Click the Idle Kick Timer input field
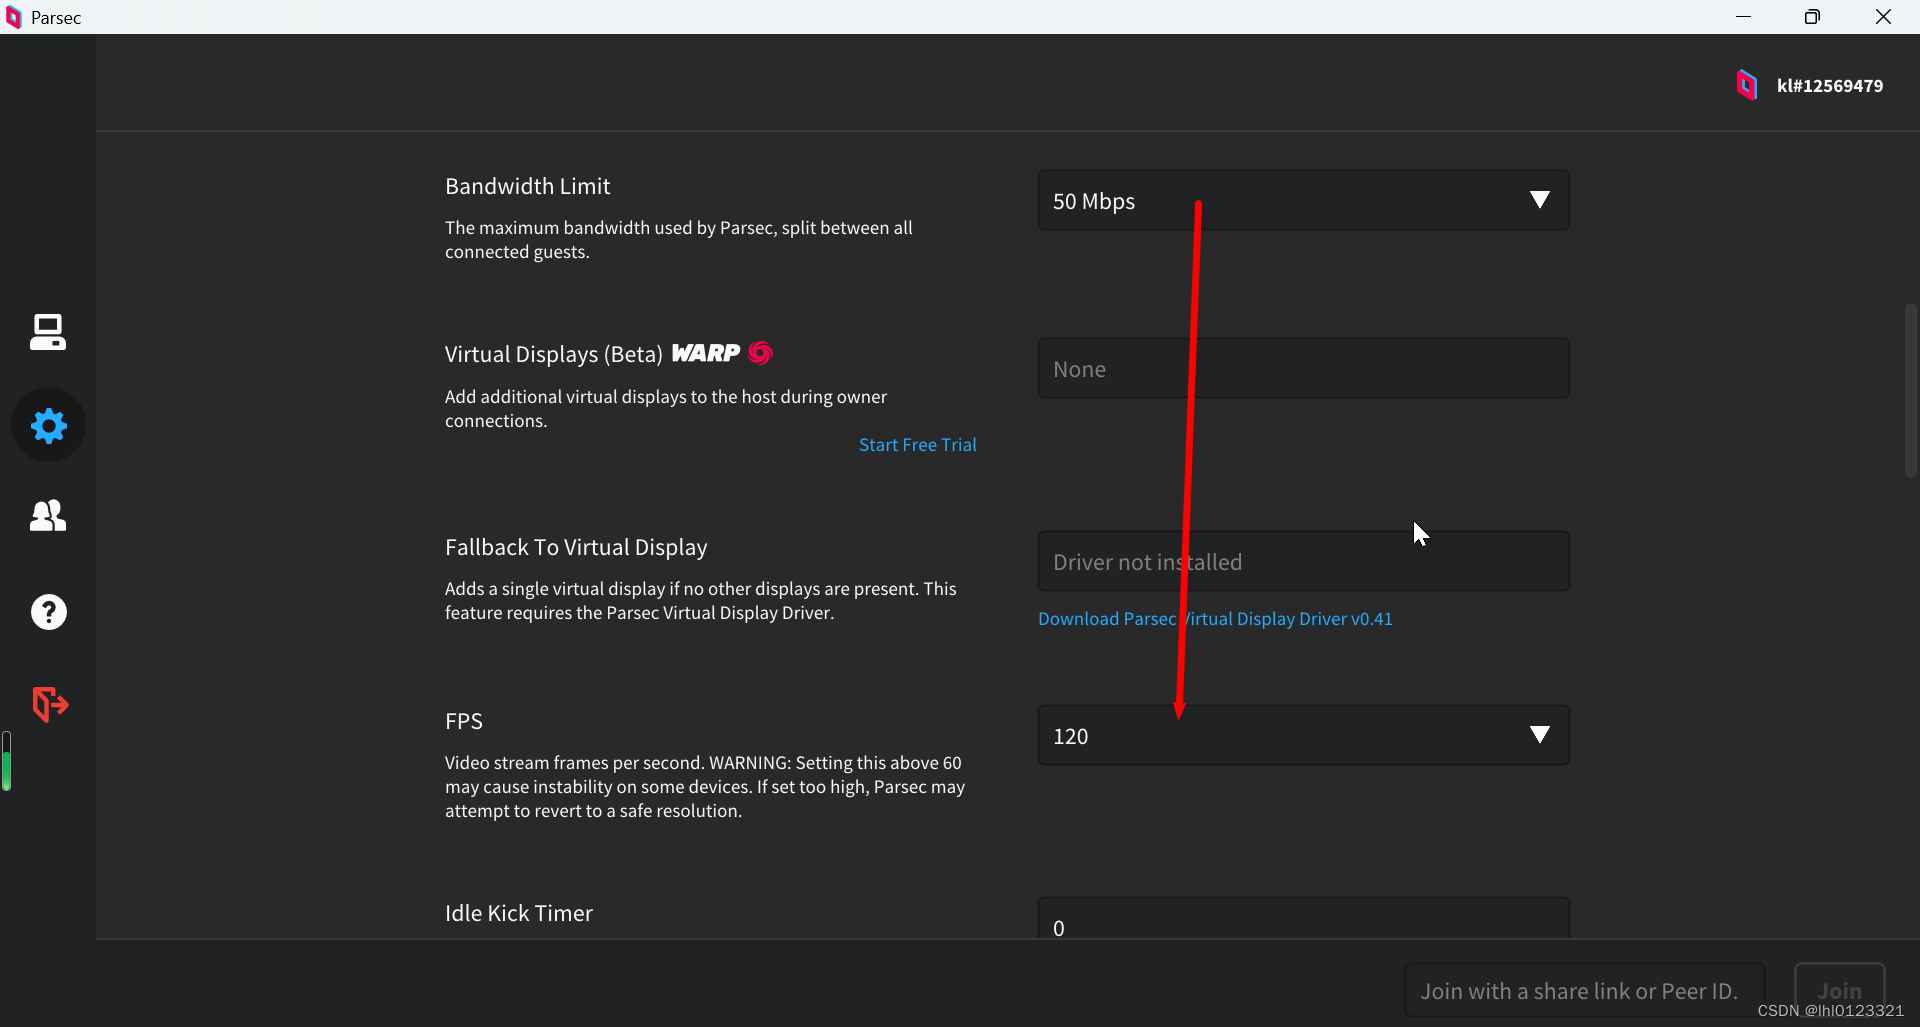The image size is (1920, 1027). tap(1303, 918)
